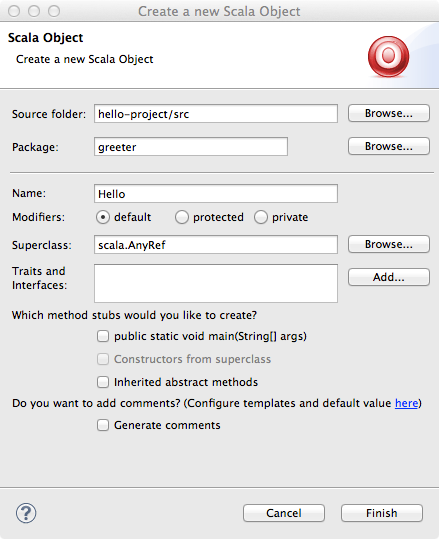Image resolution: width=439 pixels, height=539 pixels.
Task: Browse for the Superclass
Action: tap(389, 244)
